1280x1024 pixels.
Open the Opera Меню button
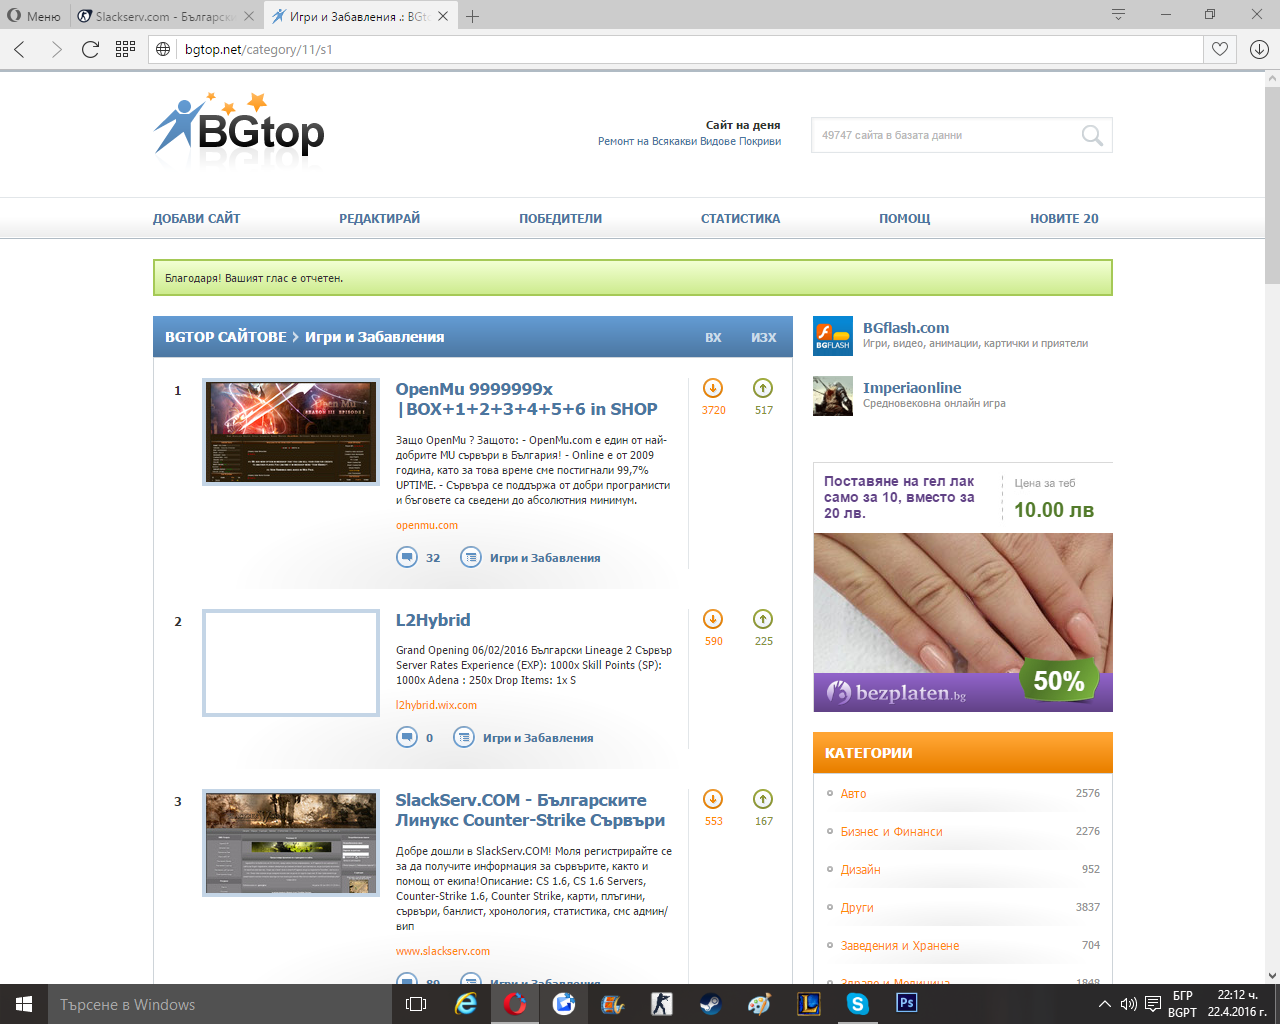[x=35, y=16]
